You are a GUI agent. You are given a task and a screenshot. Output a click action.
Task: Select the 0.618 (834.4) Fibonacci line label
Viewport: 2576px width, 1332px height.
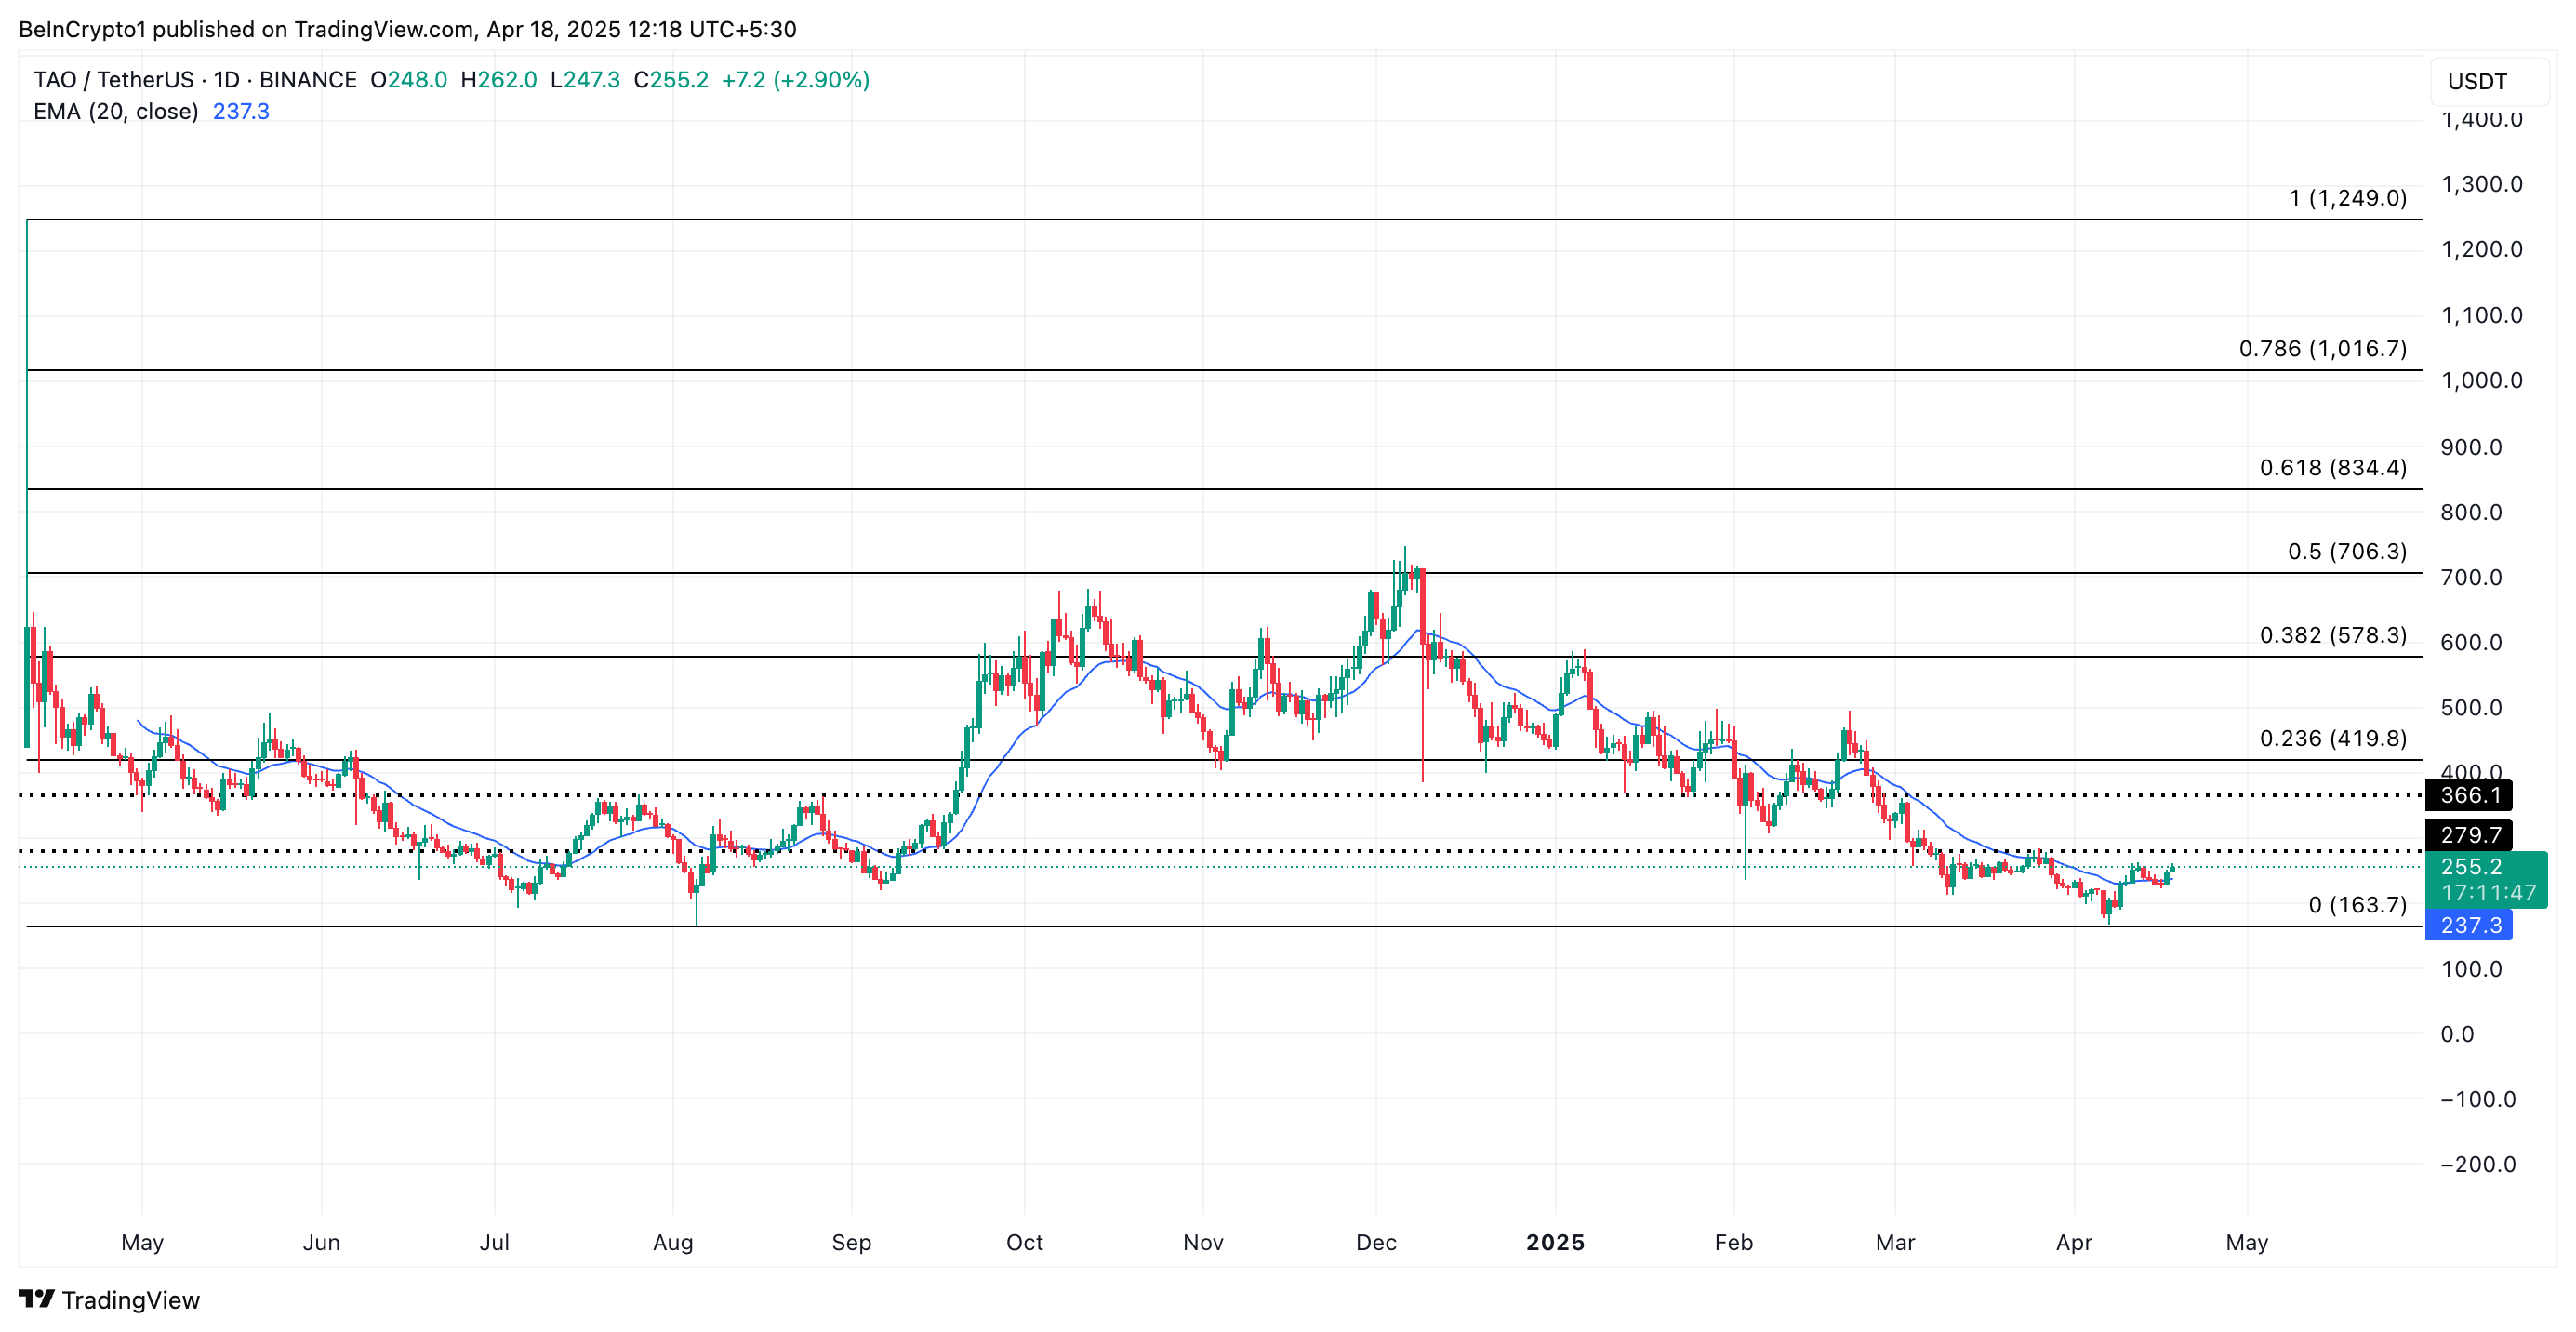click(x=2332, y=467)
